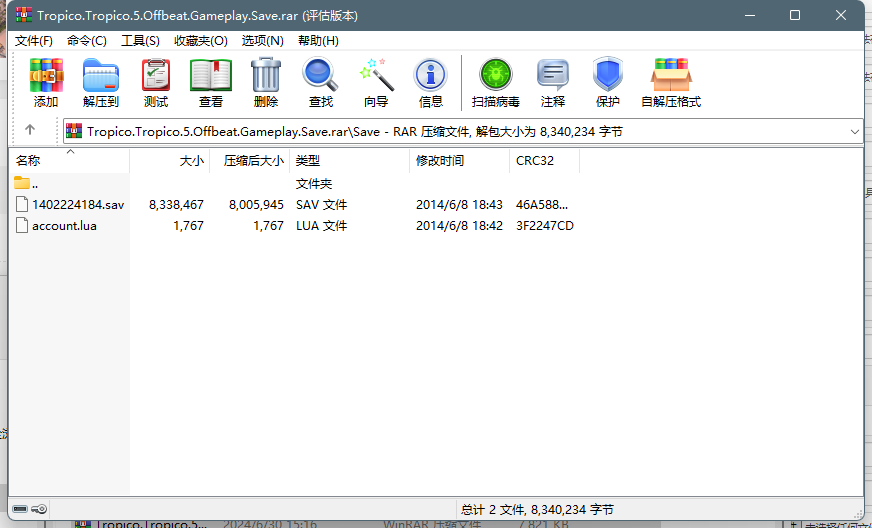Image resolution: width=872 pixels, height=528 pixels.
Task: Click the archive icon in address bar
Action: pos(74,131)
